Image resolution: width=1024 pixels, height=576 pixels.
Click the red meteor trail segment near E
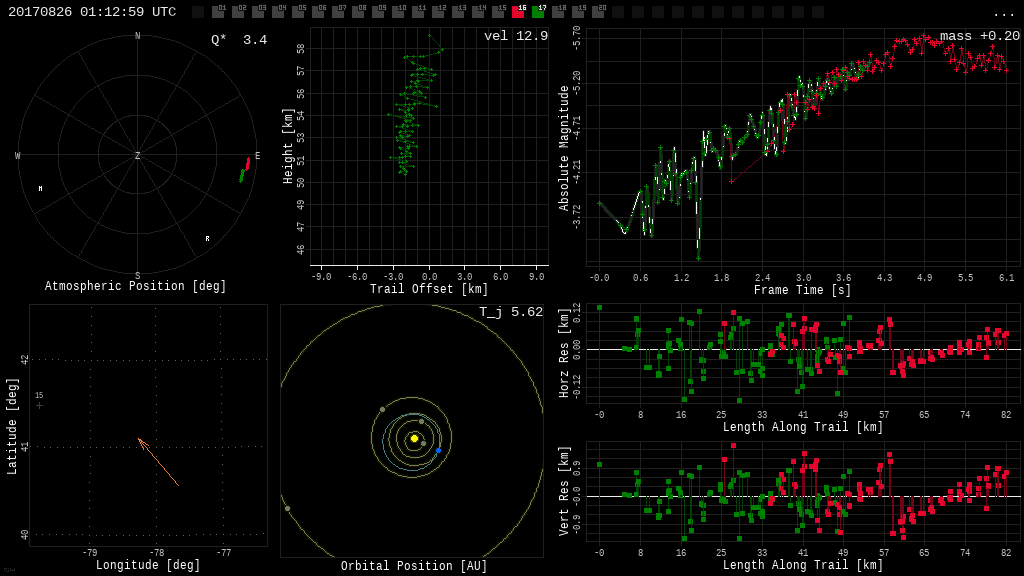(248, 163)
